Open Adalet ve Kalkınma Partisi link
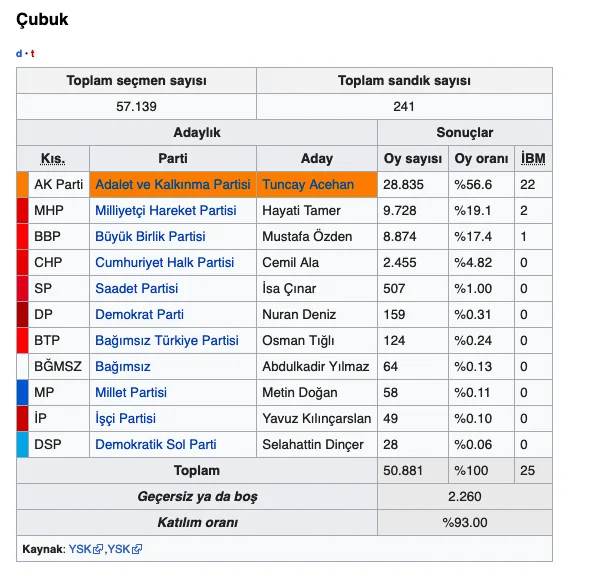The height and width of the screenshot is (577, 600). pyautogui.click(x=173, y=184)
